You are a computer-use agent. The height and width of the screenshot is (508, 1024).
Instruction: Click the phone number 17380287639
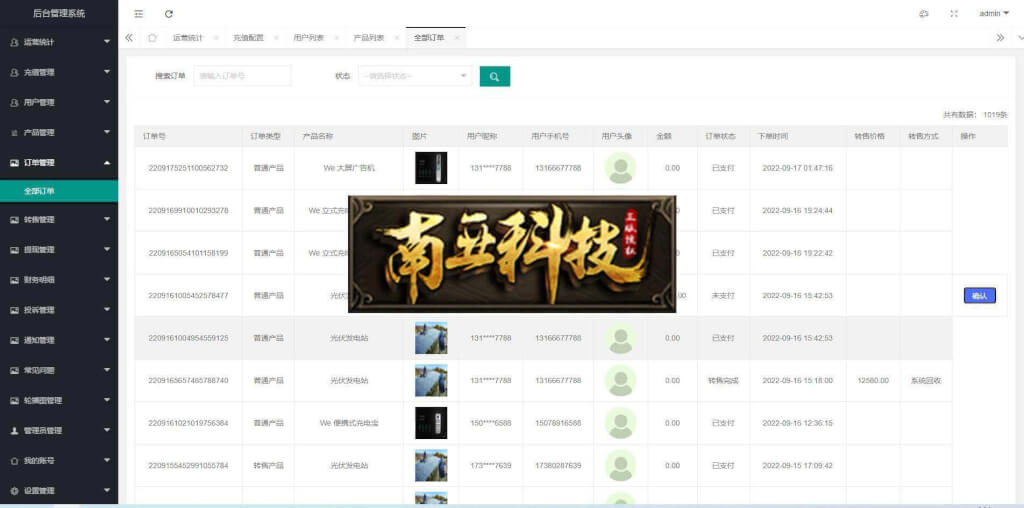[558, 466]
